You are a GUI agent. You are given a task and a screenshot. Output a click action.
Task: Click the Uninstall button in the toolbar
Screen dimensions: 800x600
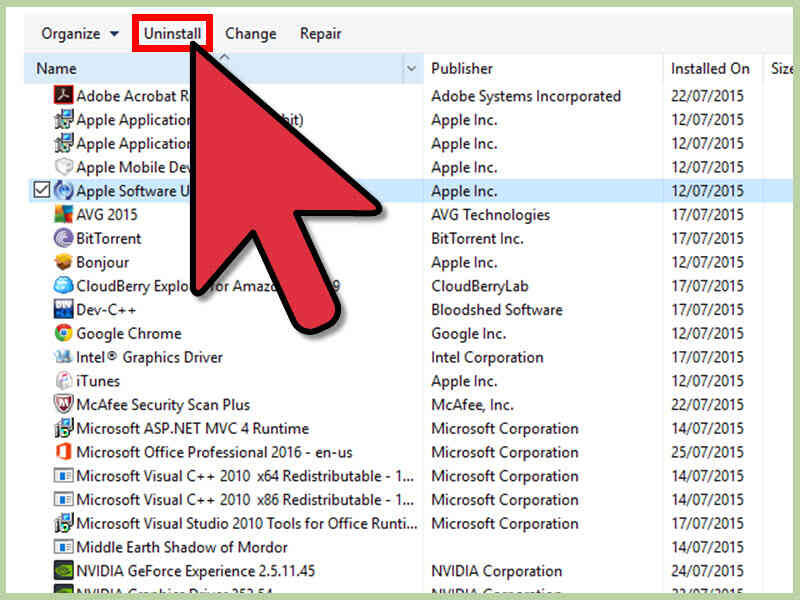172,34
